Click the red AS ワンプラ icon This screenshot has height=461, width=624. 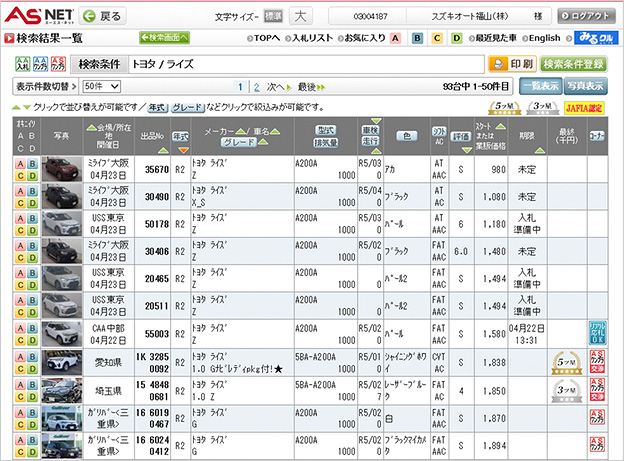(58, 64)
